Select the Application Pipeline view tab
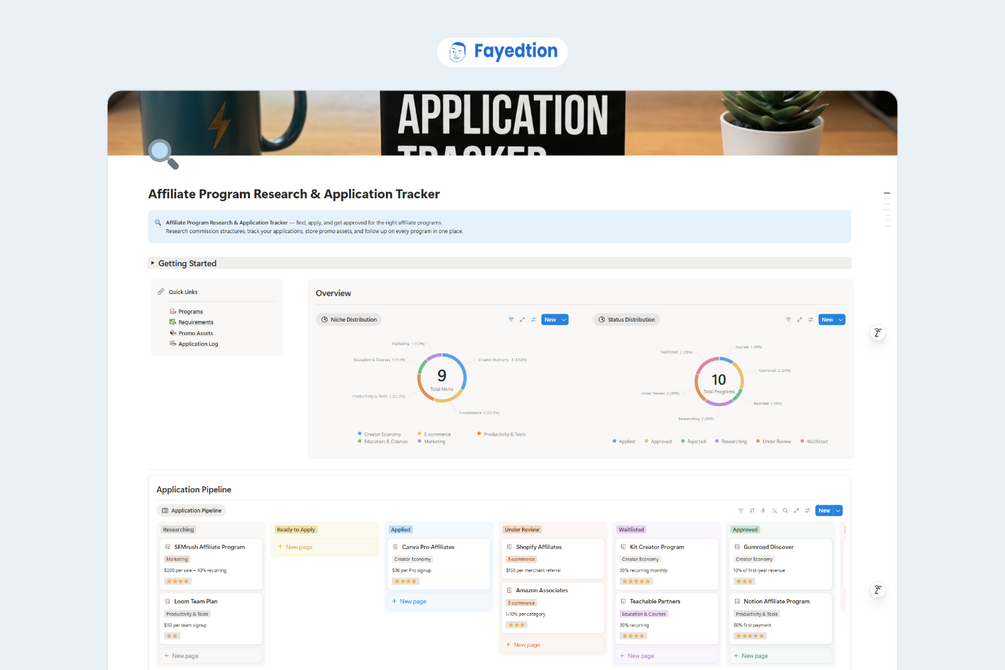Viewport: 1005px width, 670px height. click(x=191, y=511)
